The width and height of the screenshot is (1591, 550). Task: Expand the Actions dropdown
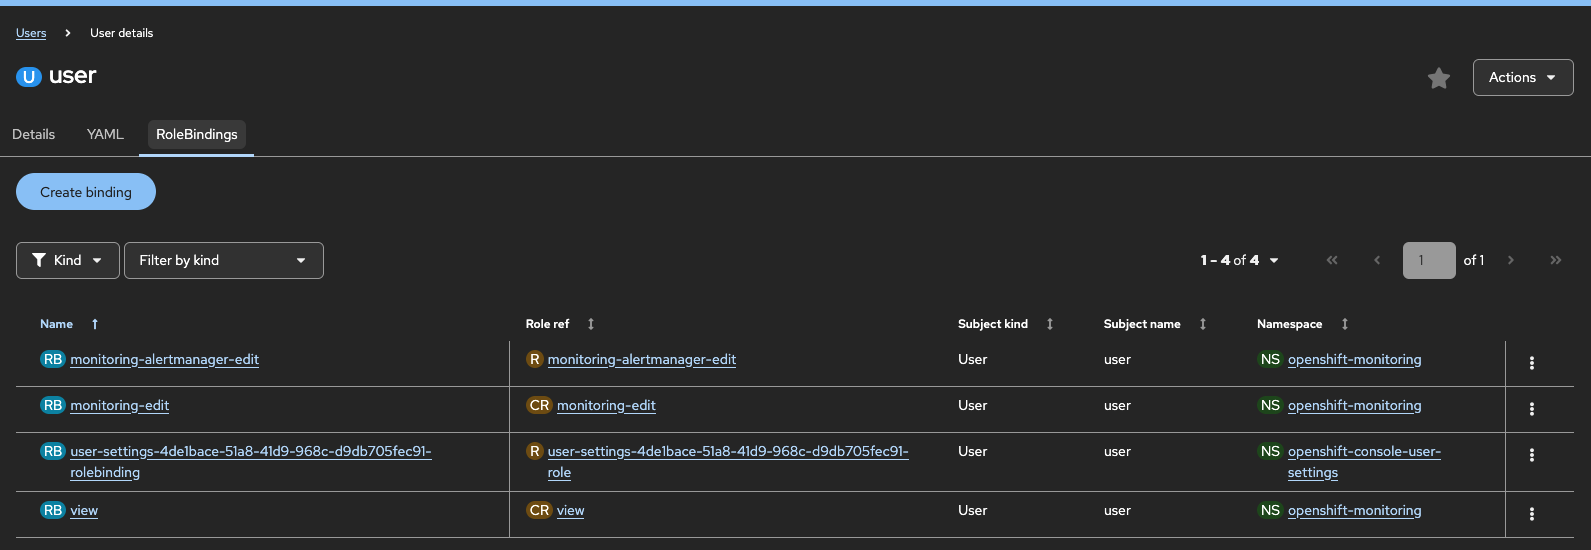tap(1522, 77)
